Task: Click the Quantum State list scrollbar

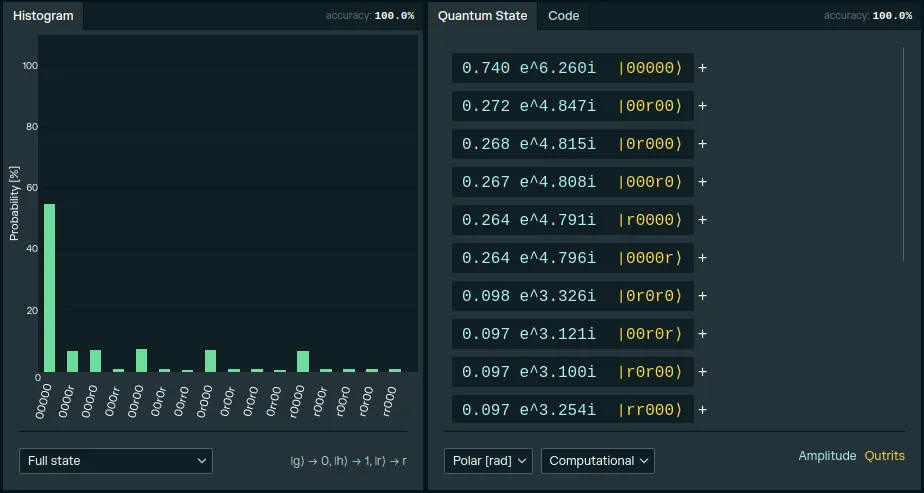Action: [x=904, y=150]
